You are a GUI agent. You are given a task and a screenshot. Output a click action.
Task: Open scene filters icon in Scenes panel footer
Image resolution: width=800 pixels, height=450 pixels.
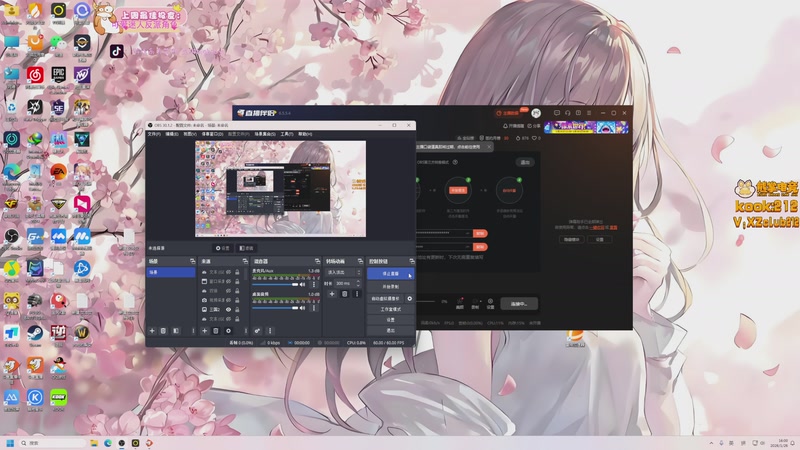(x=176, y=331)
